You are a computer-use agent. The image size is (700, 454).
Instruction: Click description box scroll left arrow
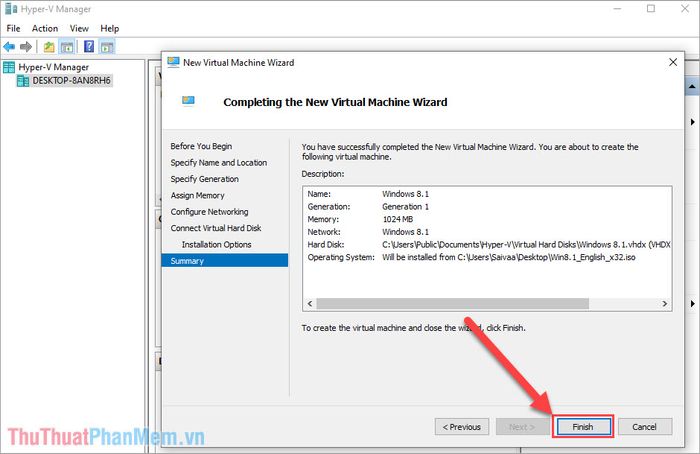pos(310,304)
